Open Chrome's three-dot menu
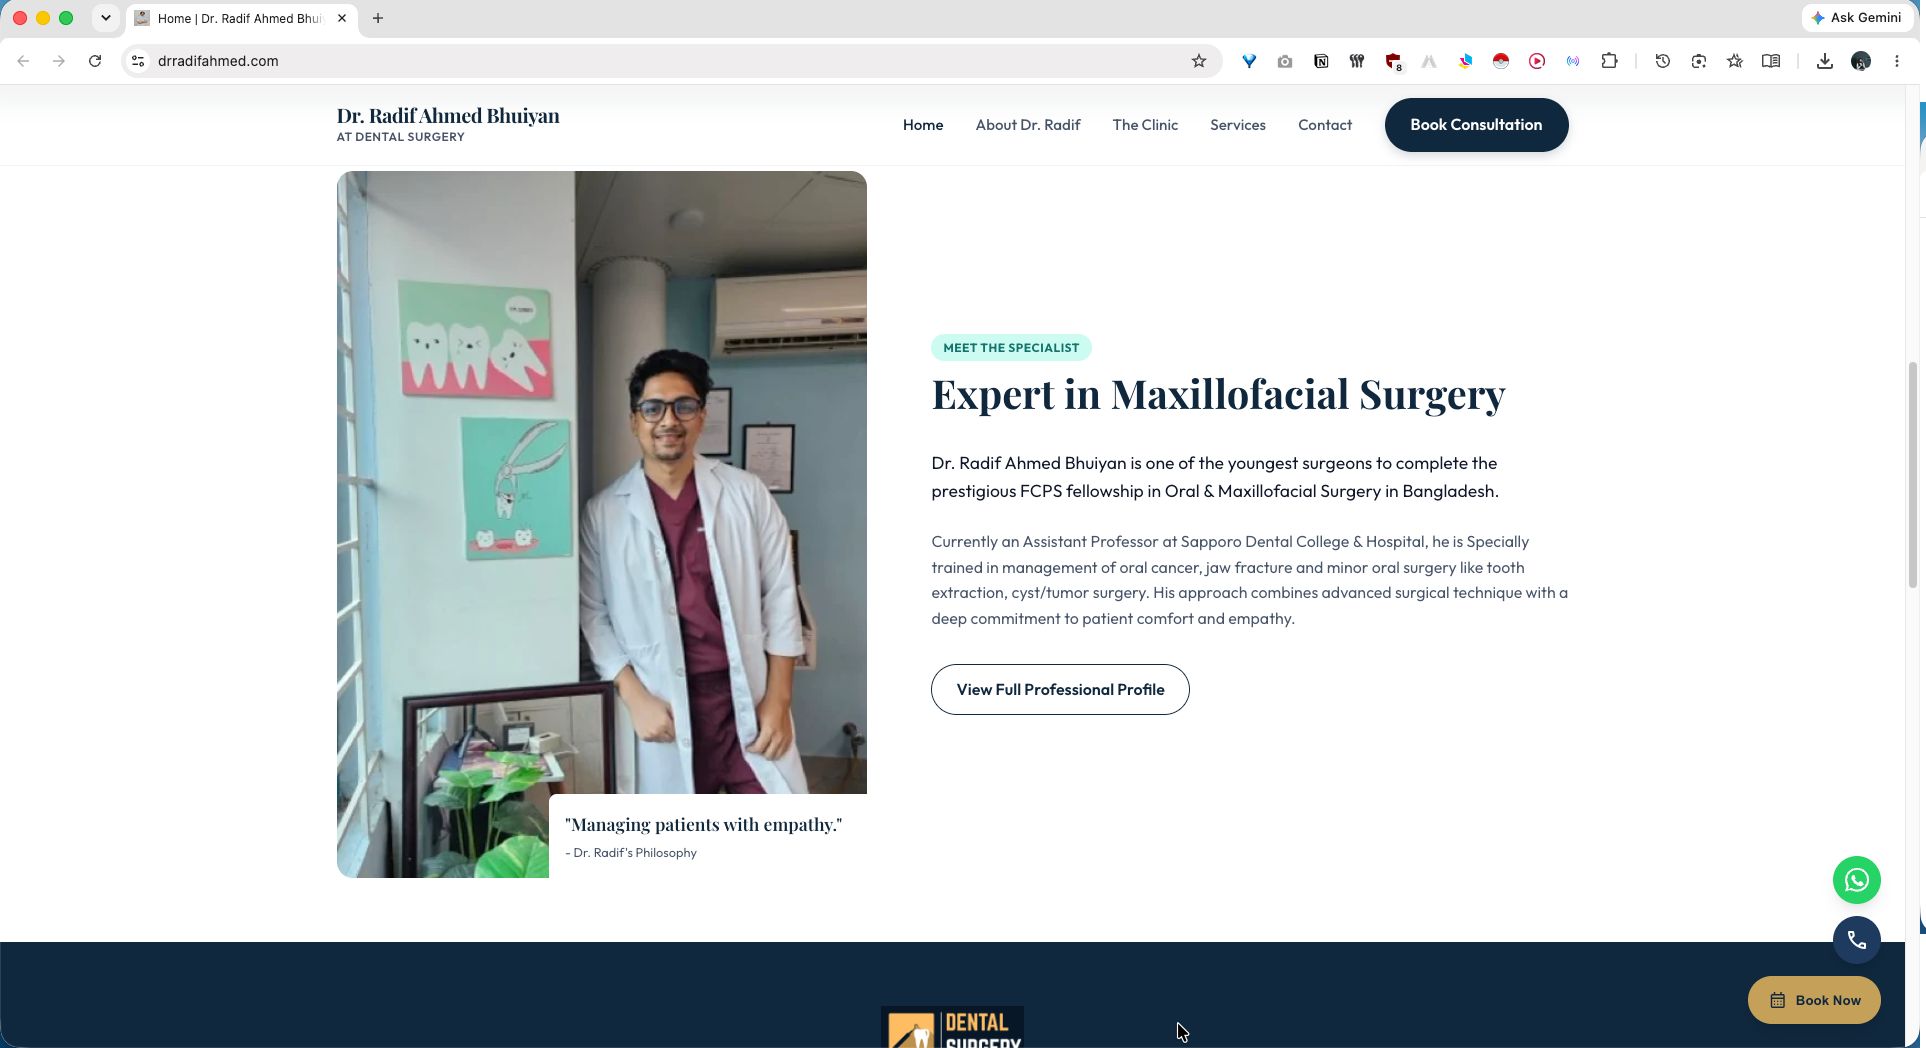1926x1048 pixels. point(1896,61)
